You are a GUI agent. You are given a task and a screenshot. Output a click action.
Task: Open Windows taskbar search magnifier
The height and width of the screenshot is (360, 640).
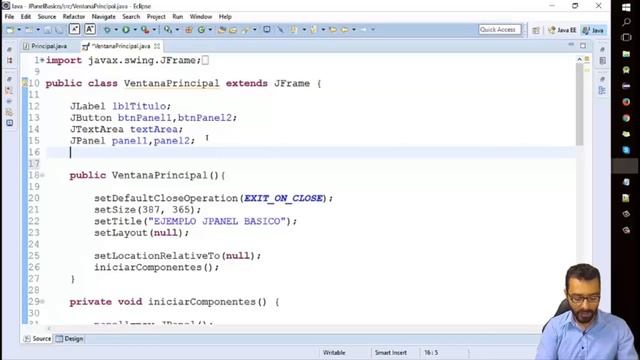tap(626, 22)
